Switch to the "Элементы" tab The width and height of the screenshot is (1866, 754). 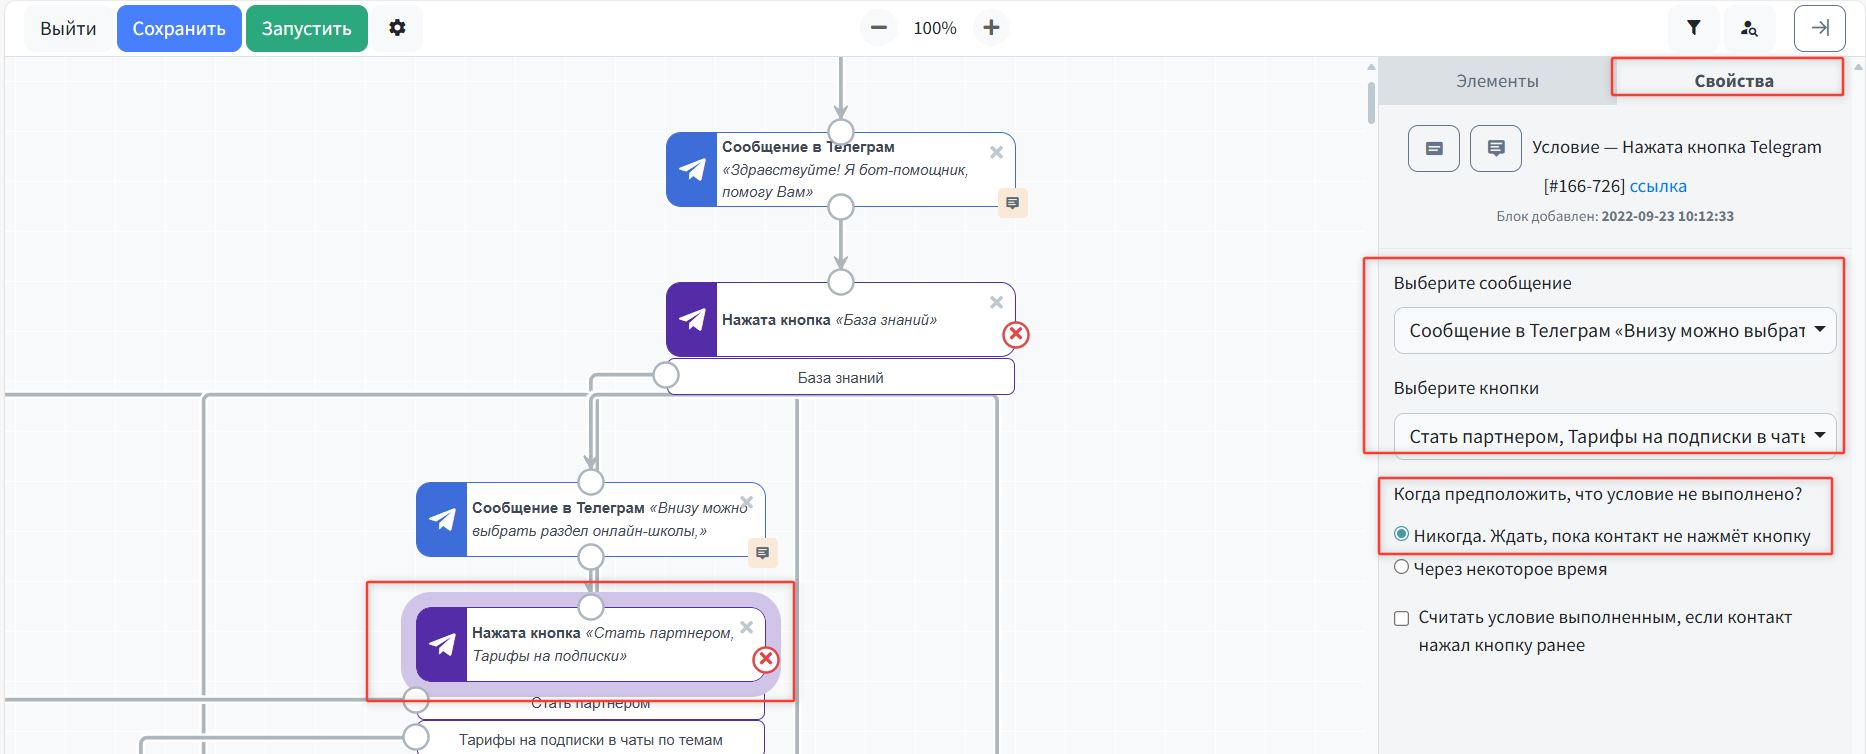(1496, 81)
